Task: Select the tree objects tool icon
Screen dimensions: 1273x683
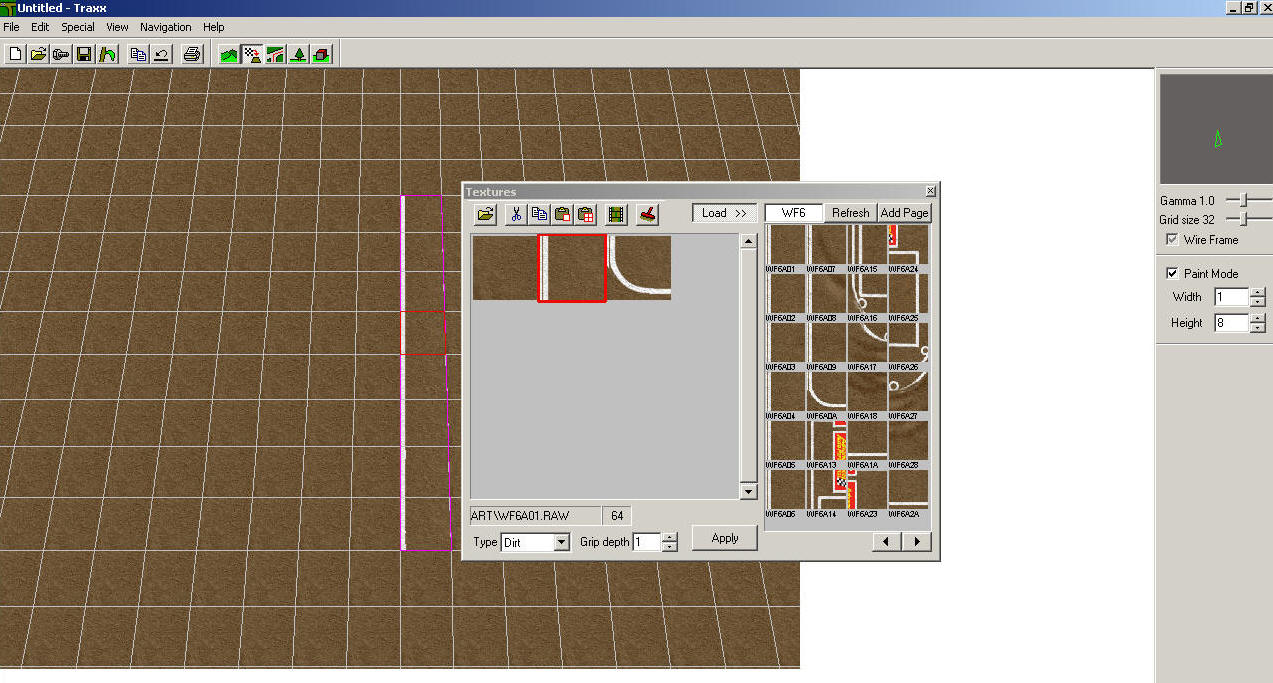Action: point(298,54)
